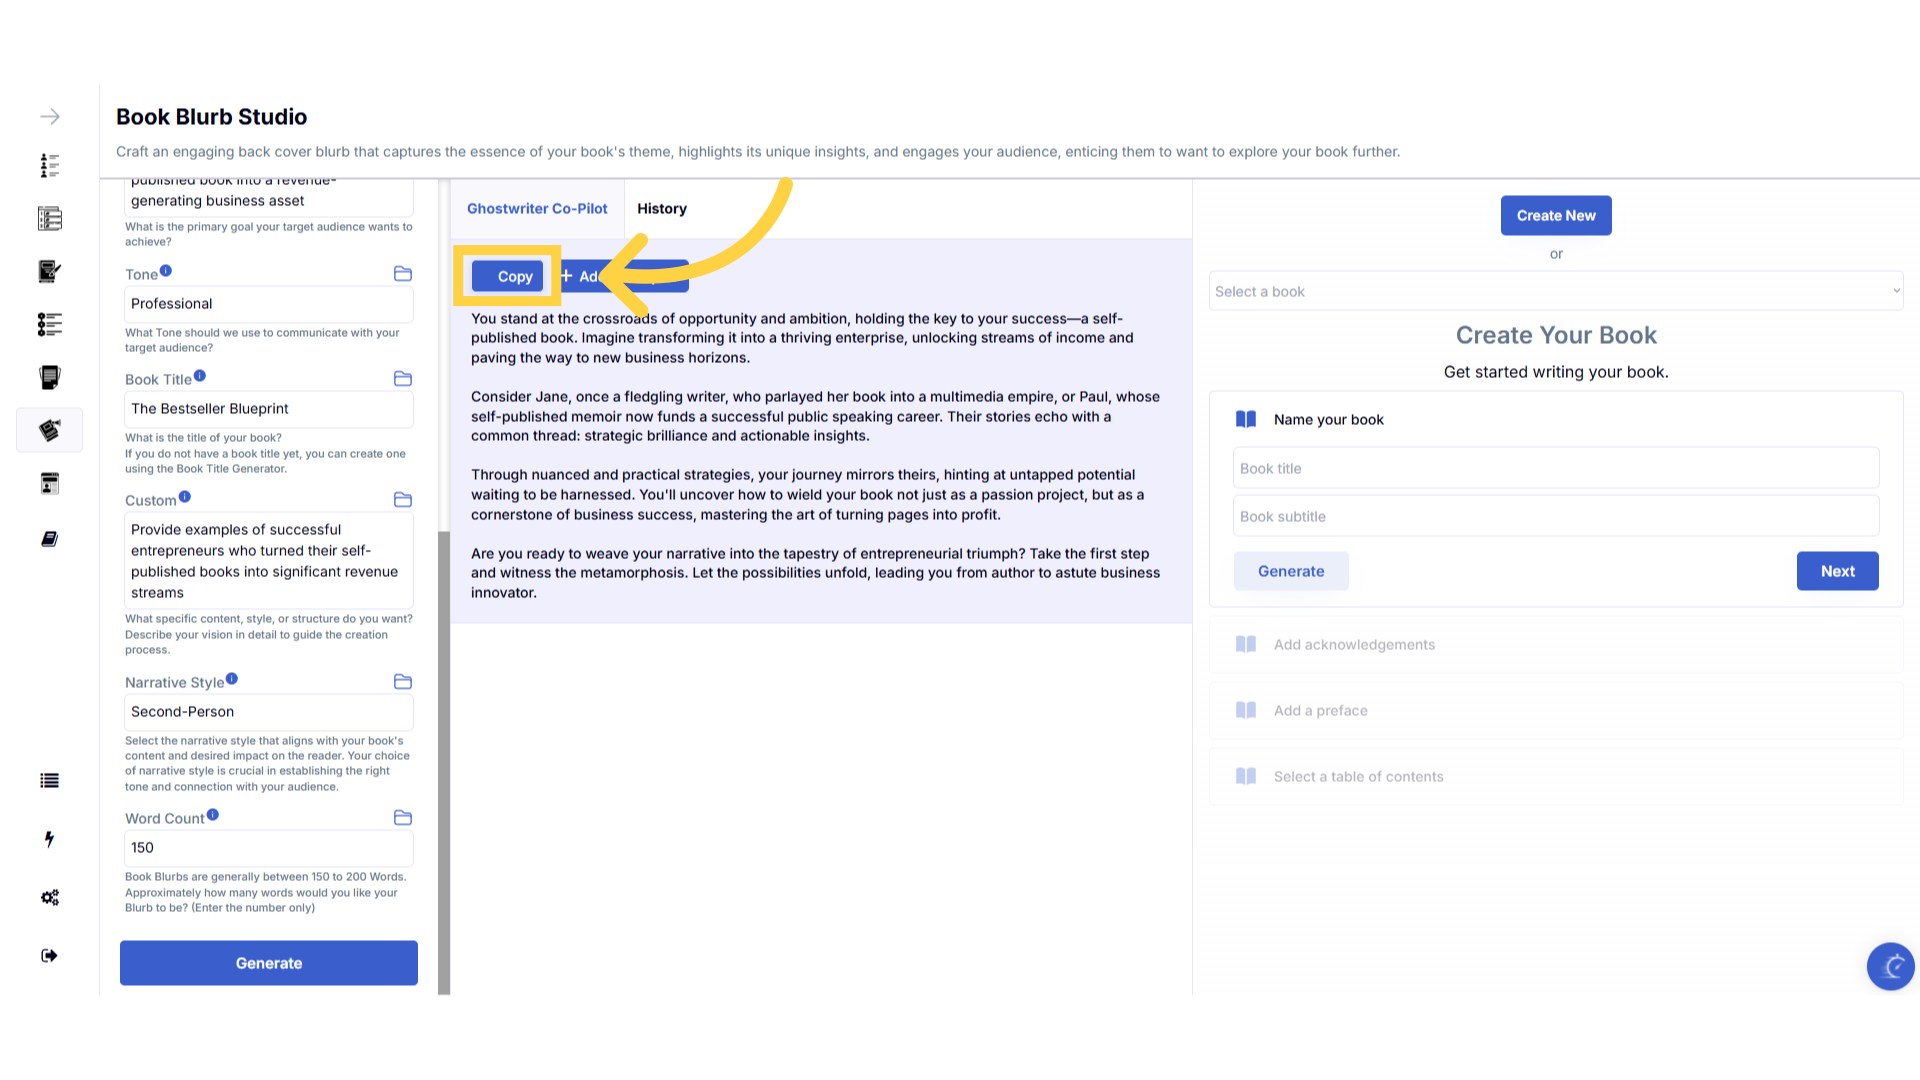This screenshot has height=1080, width=1920.
Task: Open folder icon next to Word Count
Action: (403, 818)
